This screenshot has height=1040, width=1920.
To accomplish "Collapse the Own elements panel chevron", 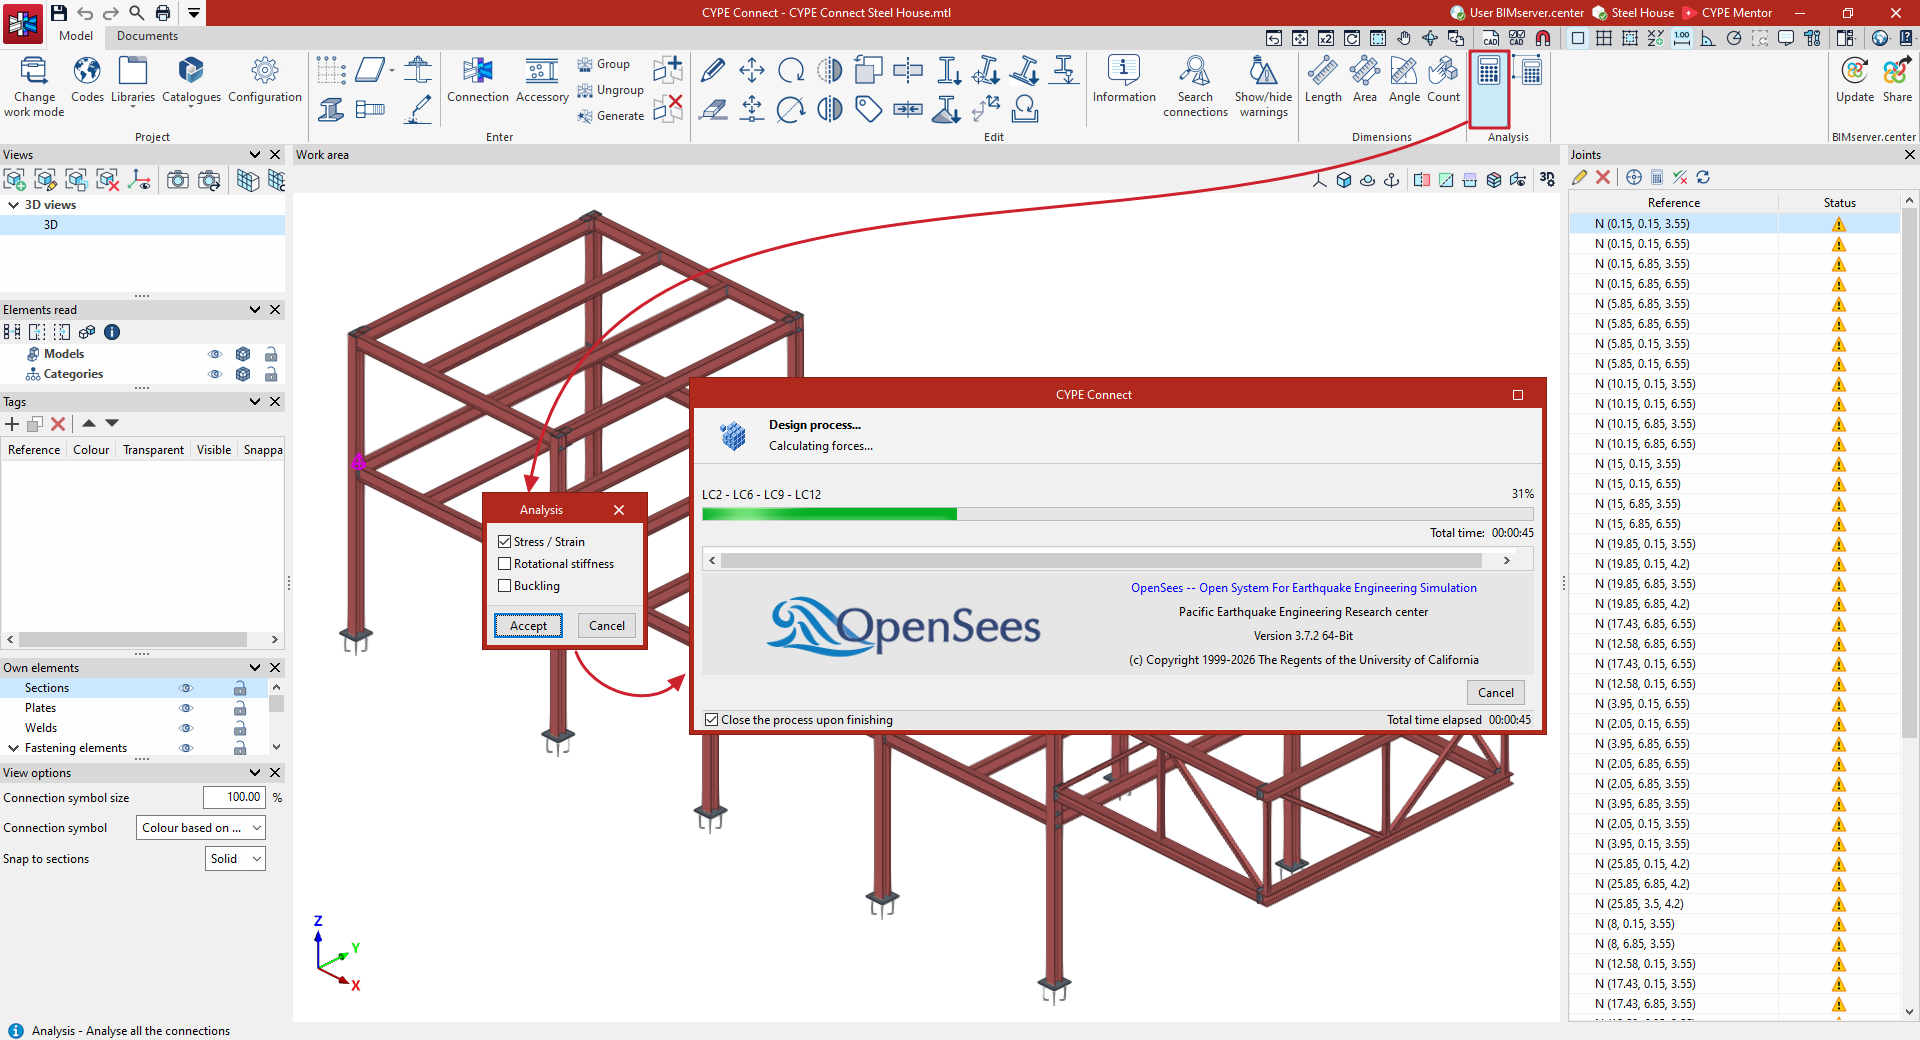I will point(255,668).
